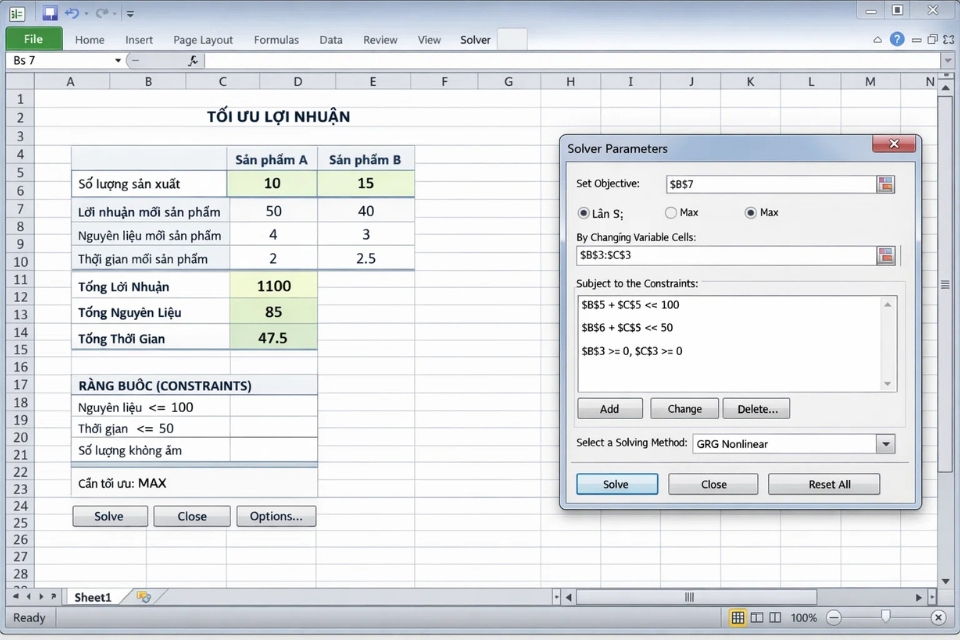Screen dimensions: 960x640
Task: Click the Undo icon
Action: pyautogui.click(x=72, y=12)
